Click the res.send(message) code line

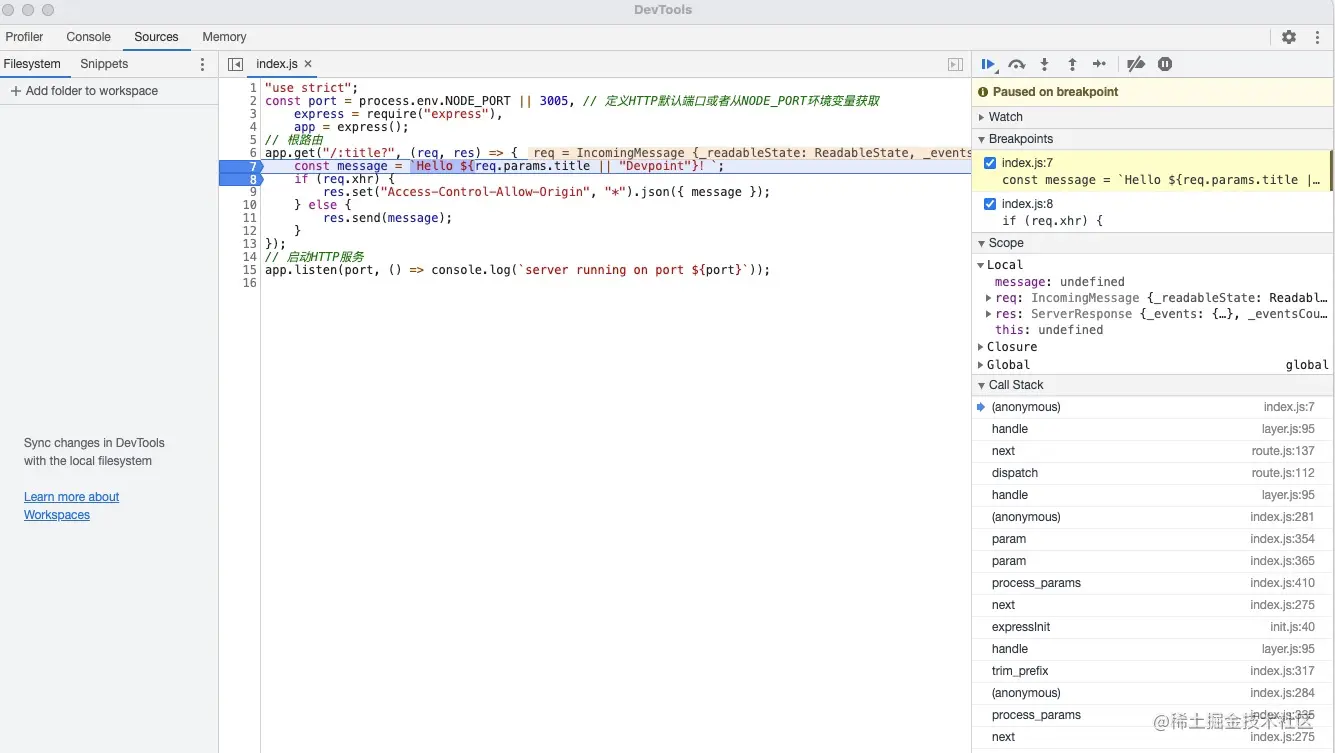388,218
